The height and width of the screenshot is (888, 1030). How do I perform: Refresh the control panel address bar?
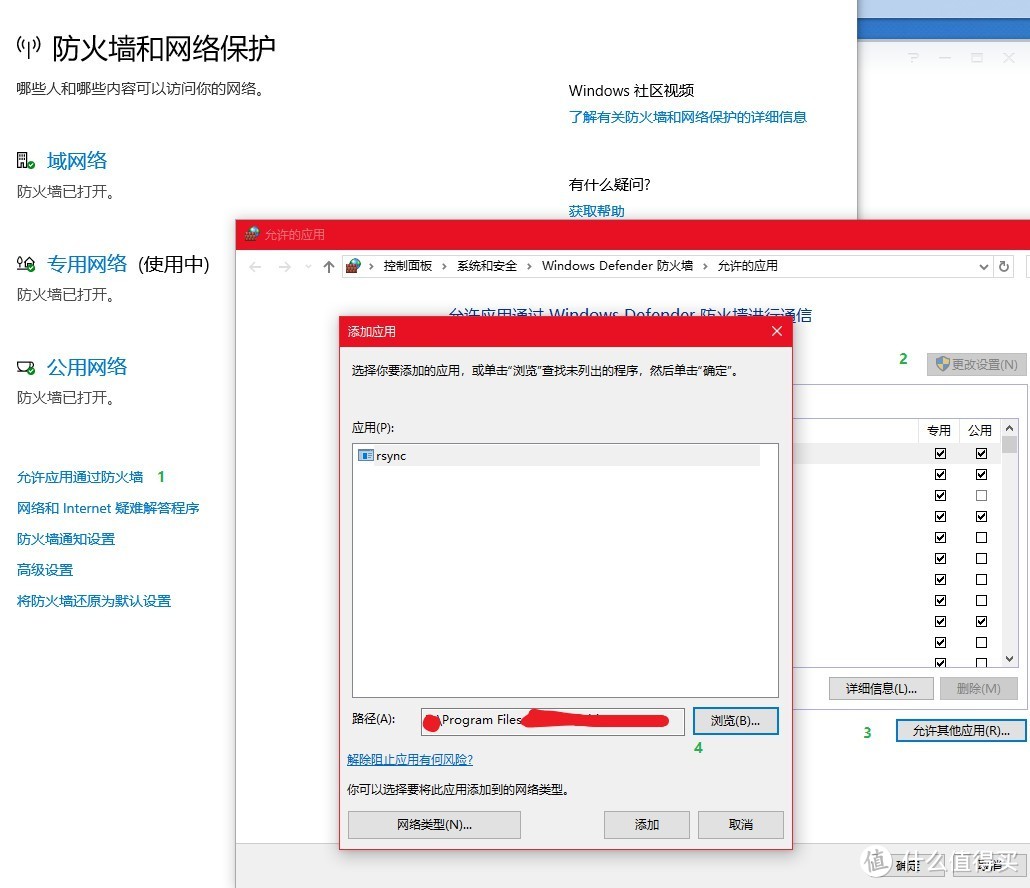tap(1004, 267)
